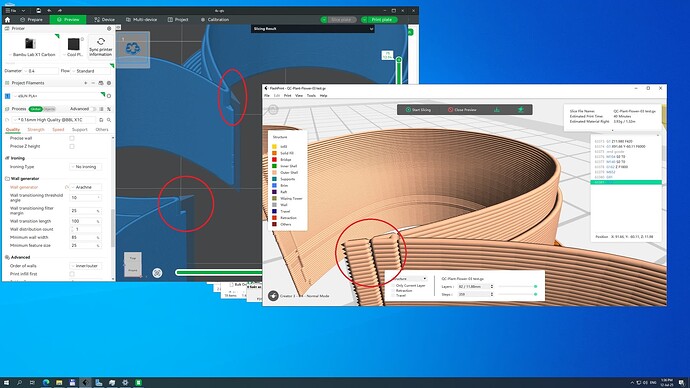The height and width of the screenshot is (388, 690).
Task: Click the Print plate button
Action: tap(379, 20)
